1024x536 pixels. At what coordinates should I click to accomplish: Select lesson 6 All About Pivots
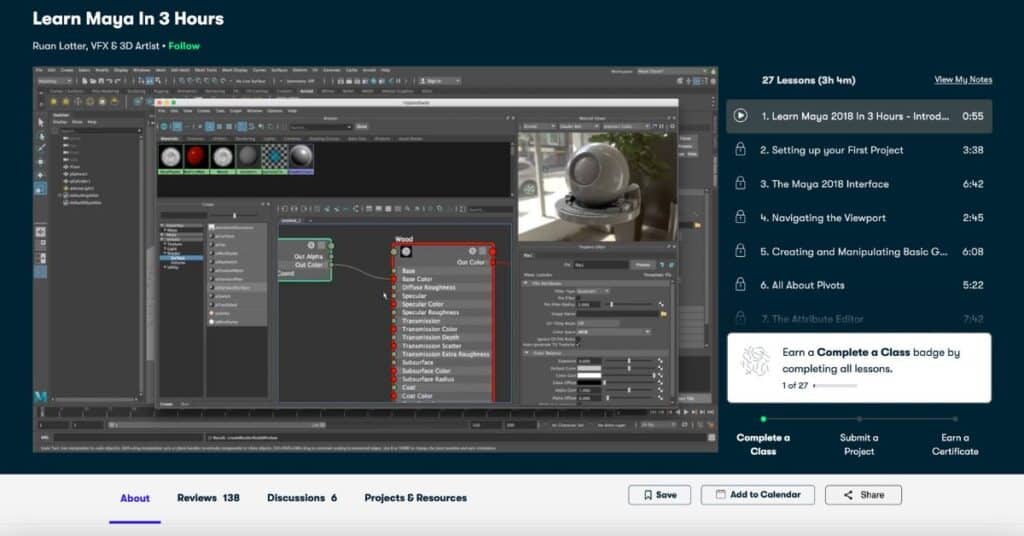point(859,285)
